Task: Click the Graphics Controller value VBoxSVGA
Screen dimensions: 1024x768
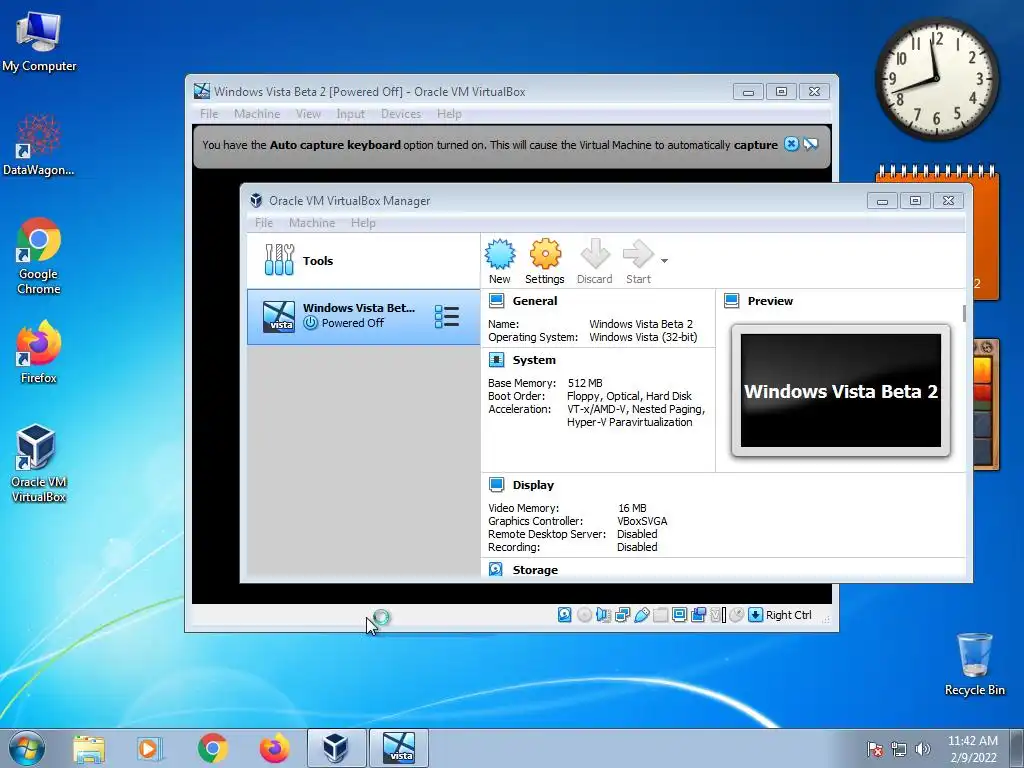Action: click(x=642, y=521)
